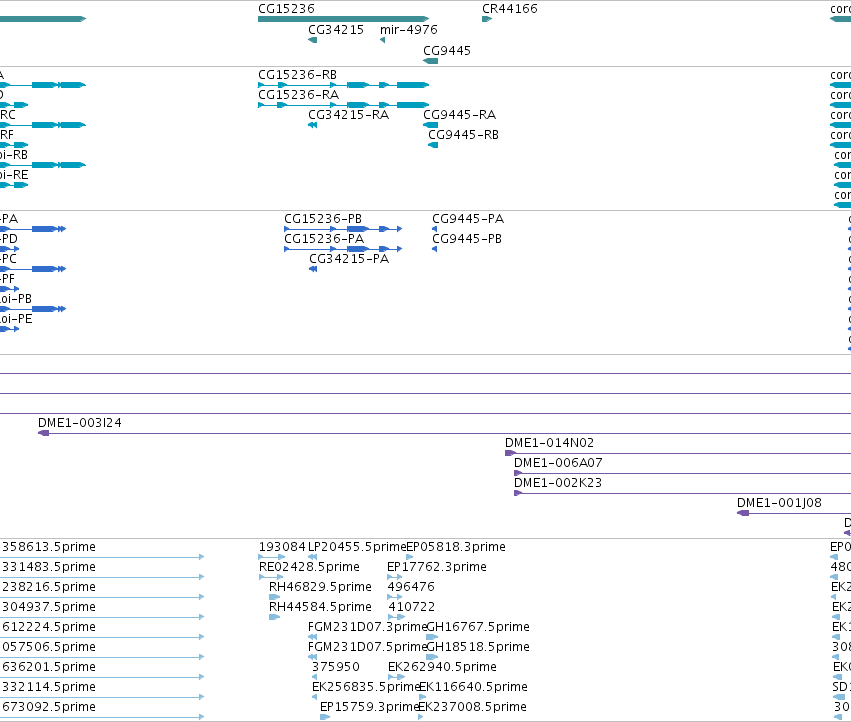Click the mir-4976 gene label
The height and width of the screenshot is (722, 851).
pos(409,29)
